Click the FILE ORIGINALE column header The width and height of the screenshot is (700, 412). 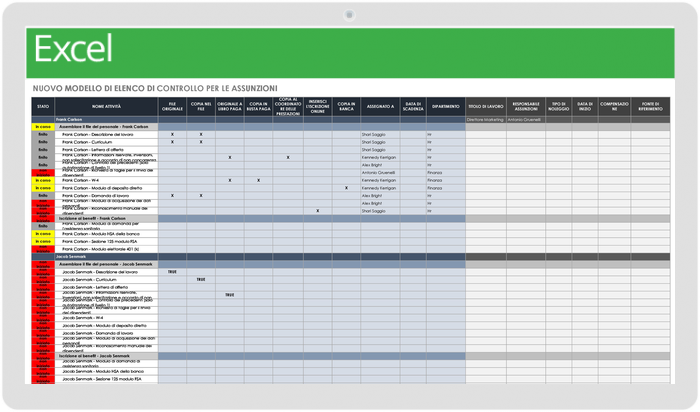172,107
